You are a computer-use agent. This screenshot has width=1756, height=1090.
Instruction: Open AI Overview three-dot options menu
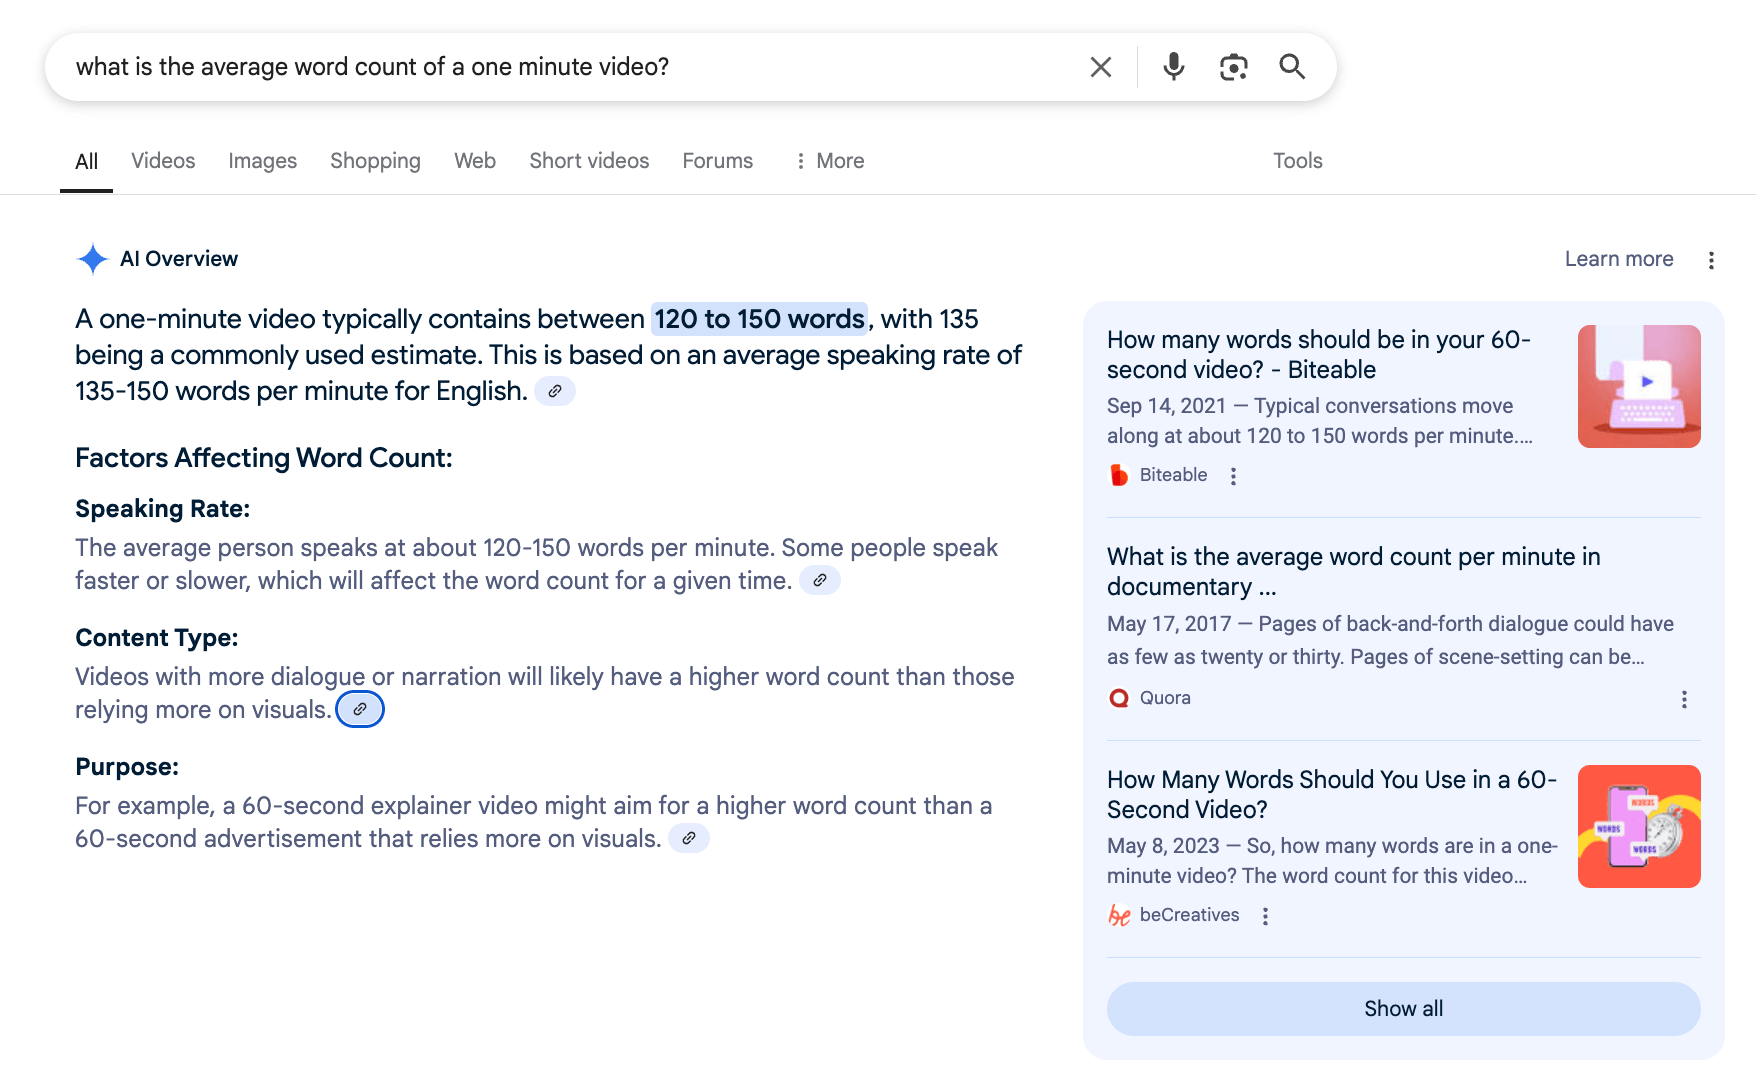(x=1711, y=260)
